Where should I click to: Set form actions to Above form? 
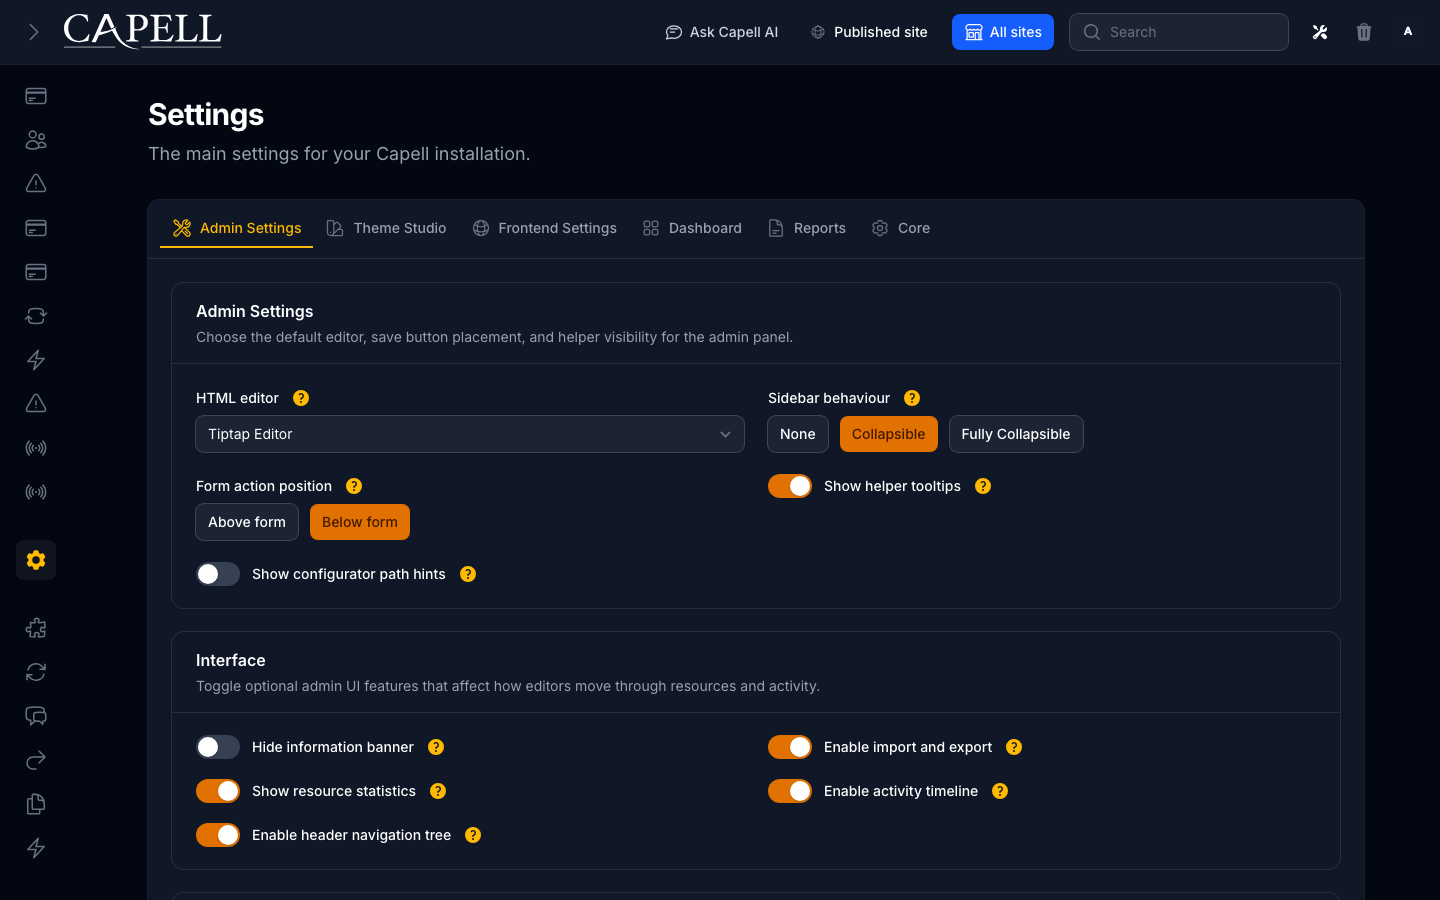[247, 522]
